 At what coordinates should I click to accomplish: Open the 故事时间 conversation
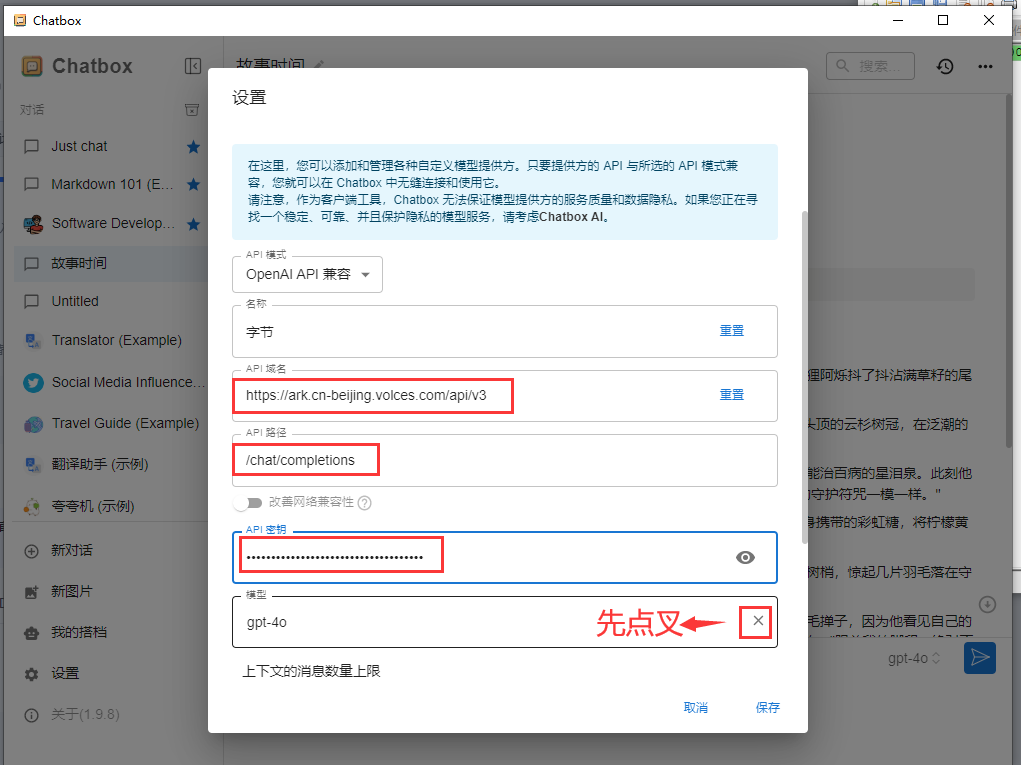point(111,263)
